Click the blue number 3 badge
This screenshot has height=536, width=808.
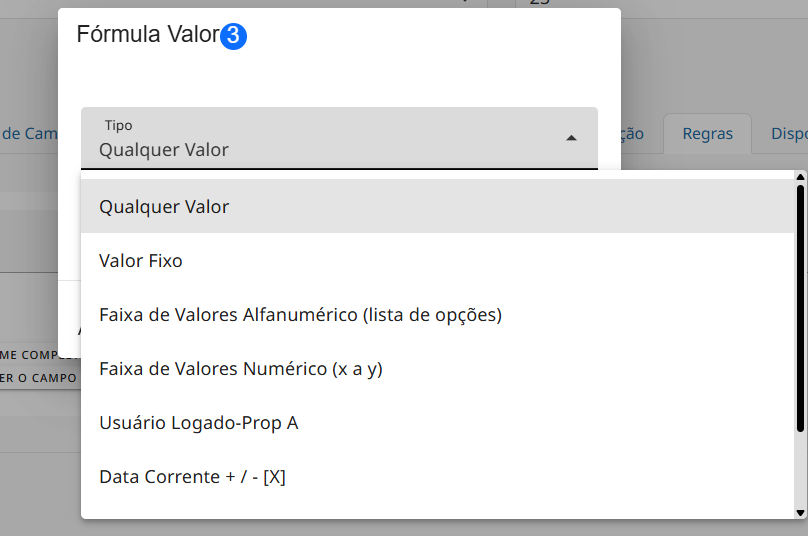(x=233, y=36)
